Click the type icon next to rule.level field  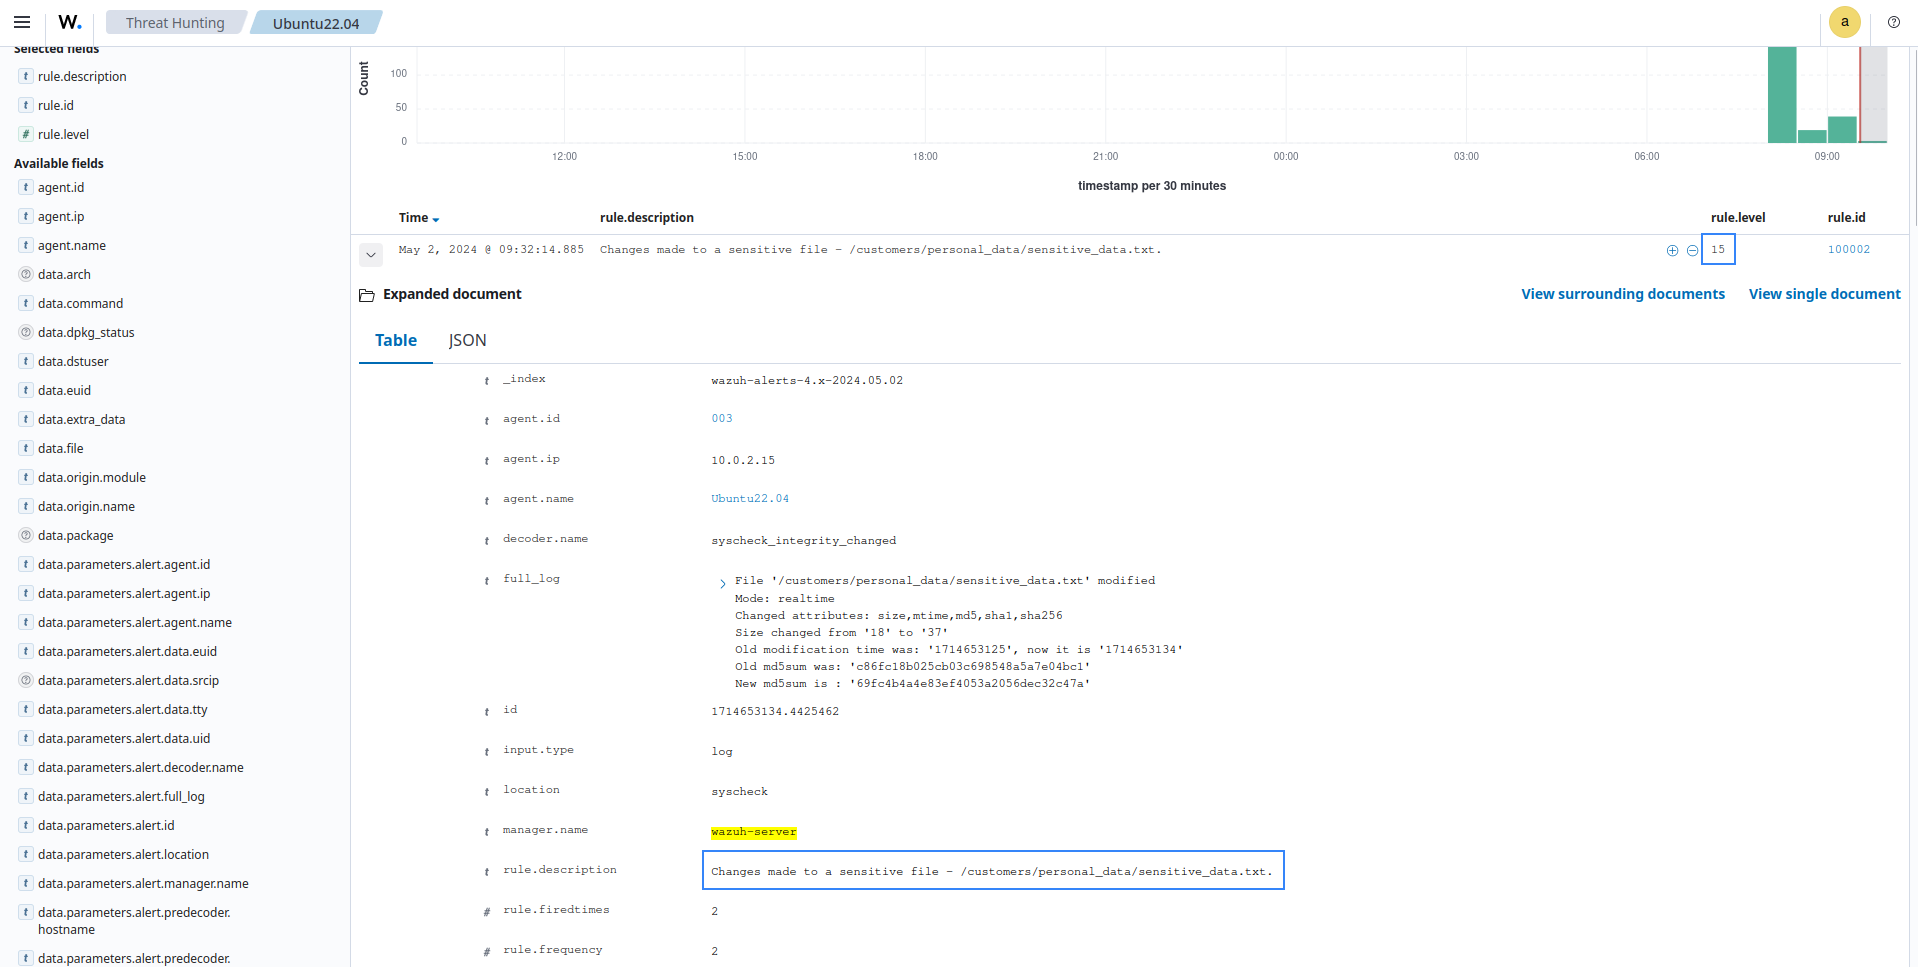click(x=26, y=134)
